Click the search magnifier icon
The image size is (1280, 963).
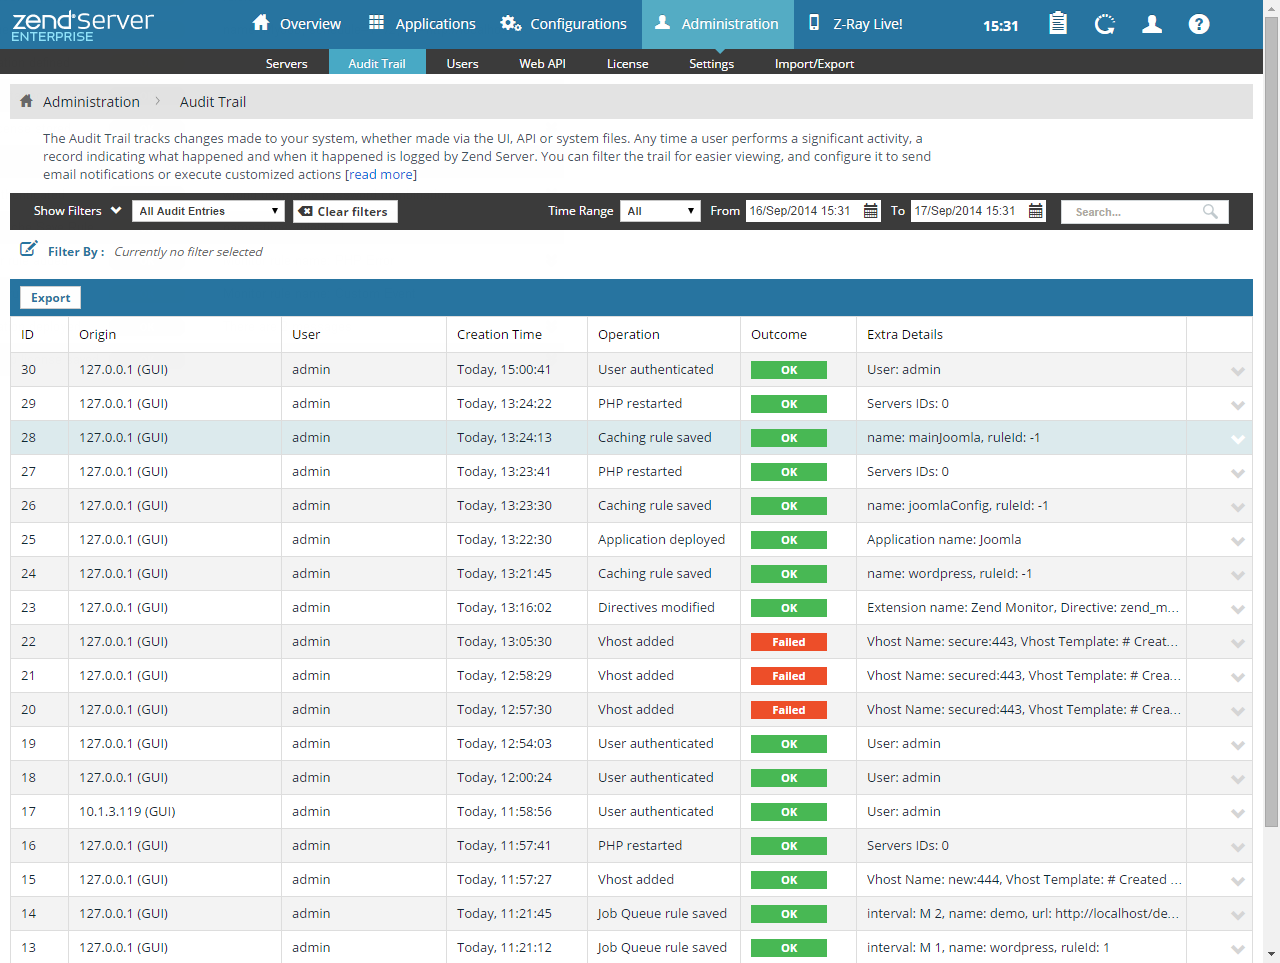click(1210, 211)
